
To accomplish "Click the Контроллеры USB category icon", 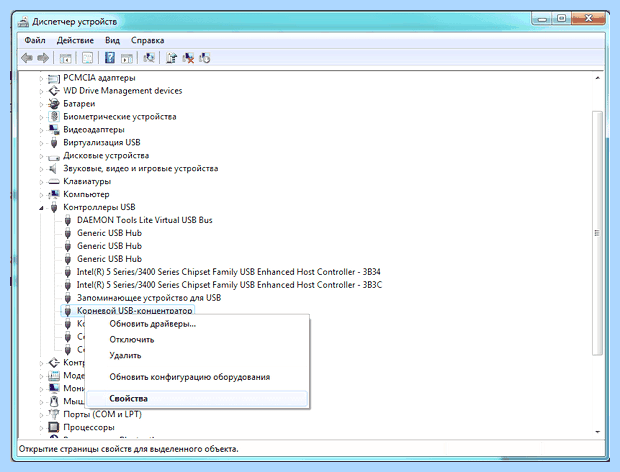I will (54, 207).
